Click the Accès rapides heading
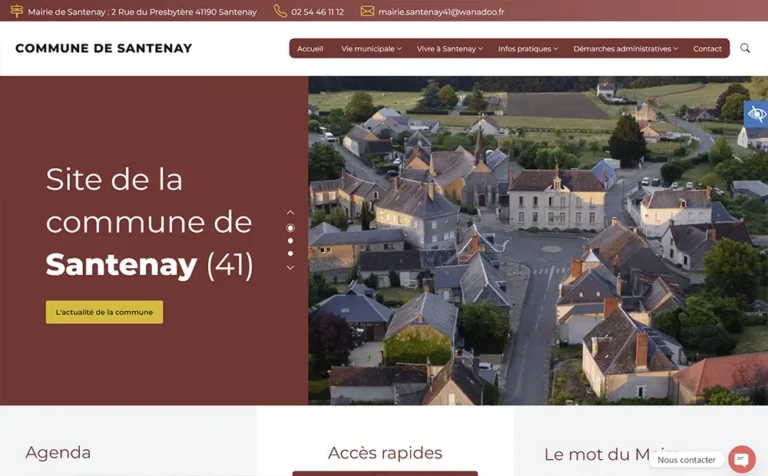Image resolution: width=768 pixels, height=476 pixels. [385, 453]
